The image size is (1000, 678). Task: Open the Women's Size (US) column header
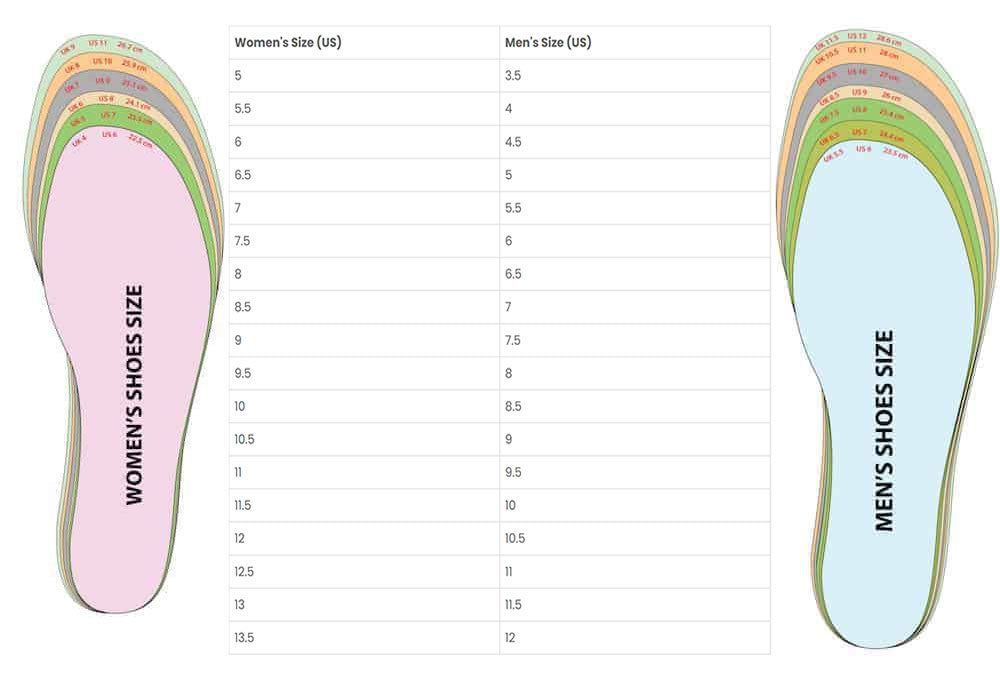[289, 41]
